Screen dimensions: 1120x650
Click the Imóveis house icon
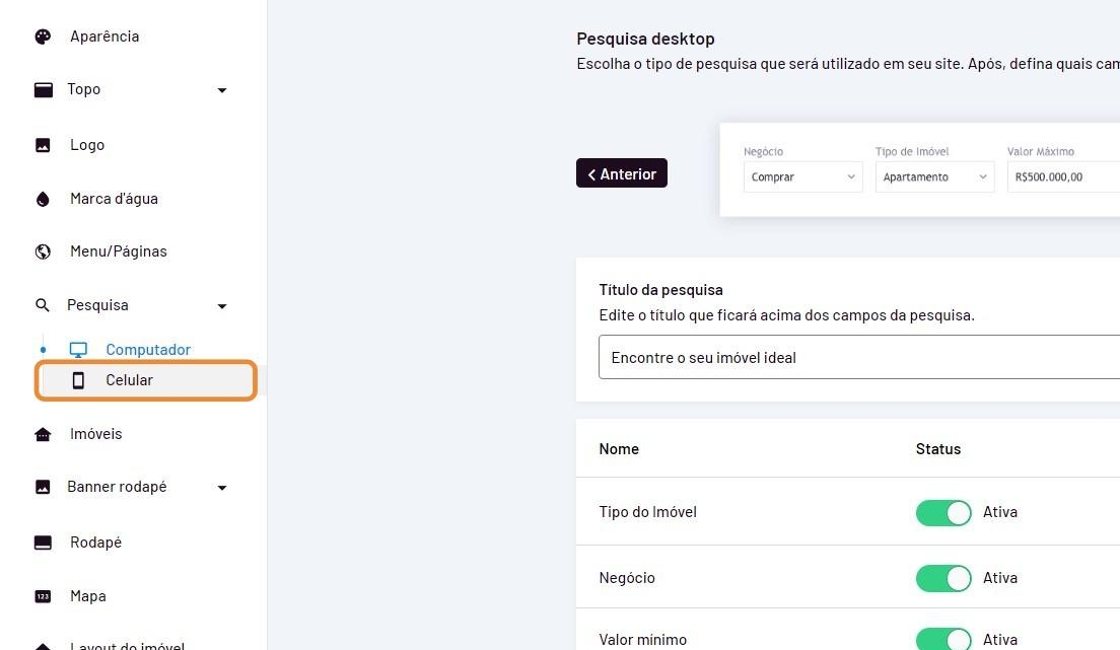tap(43, 434)
